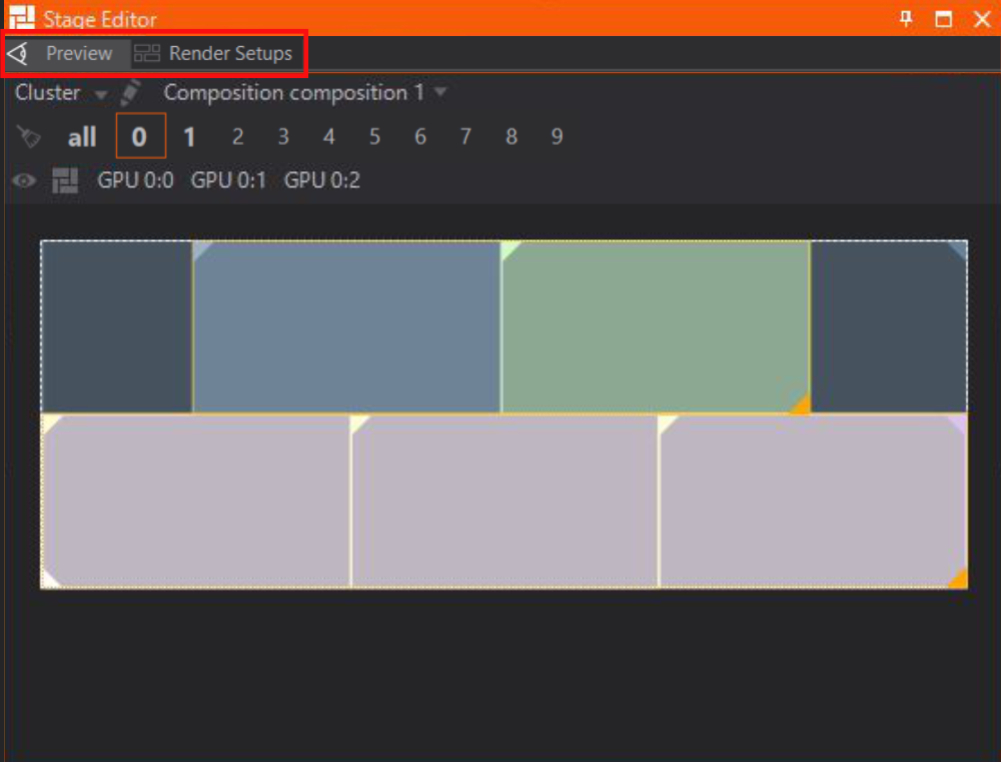
Task: Select layer number 1
Action: click(189, 137)
